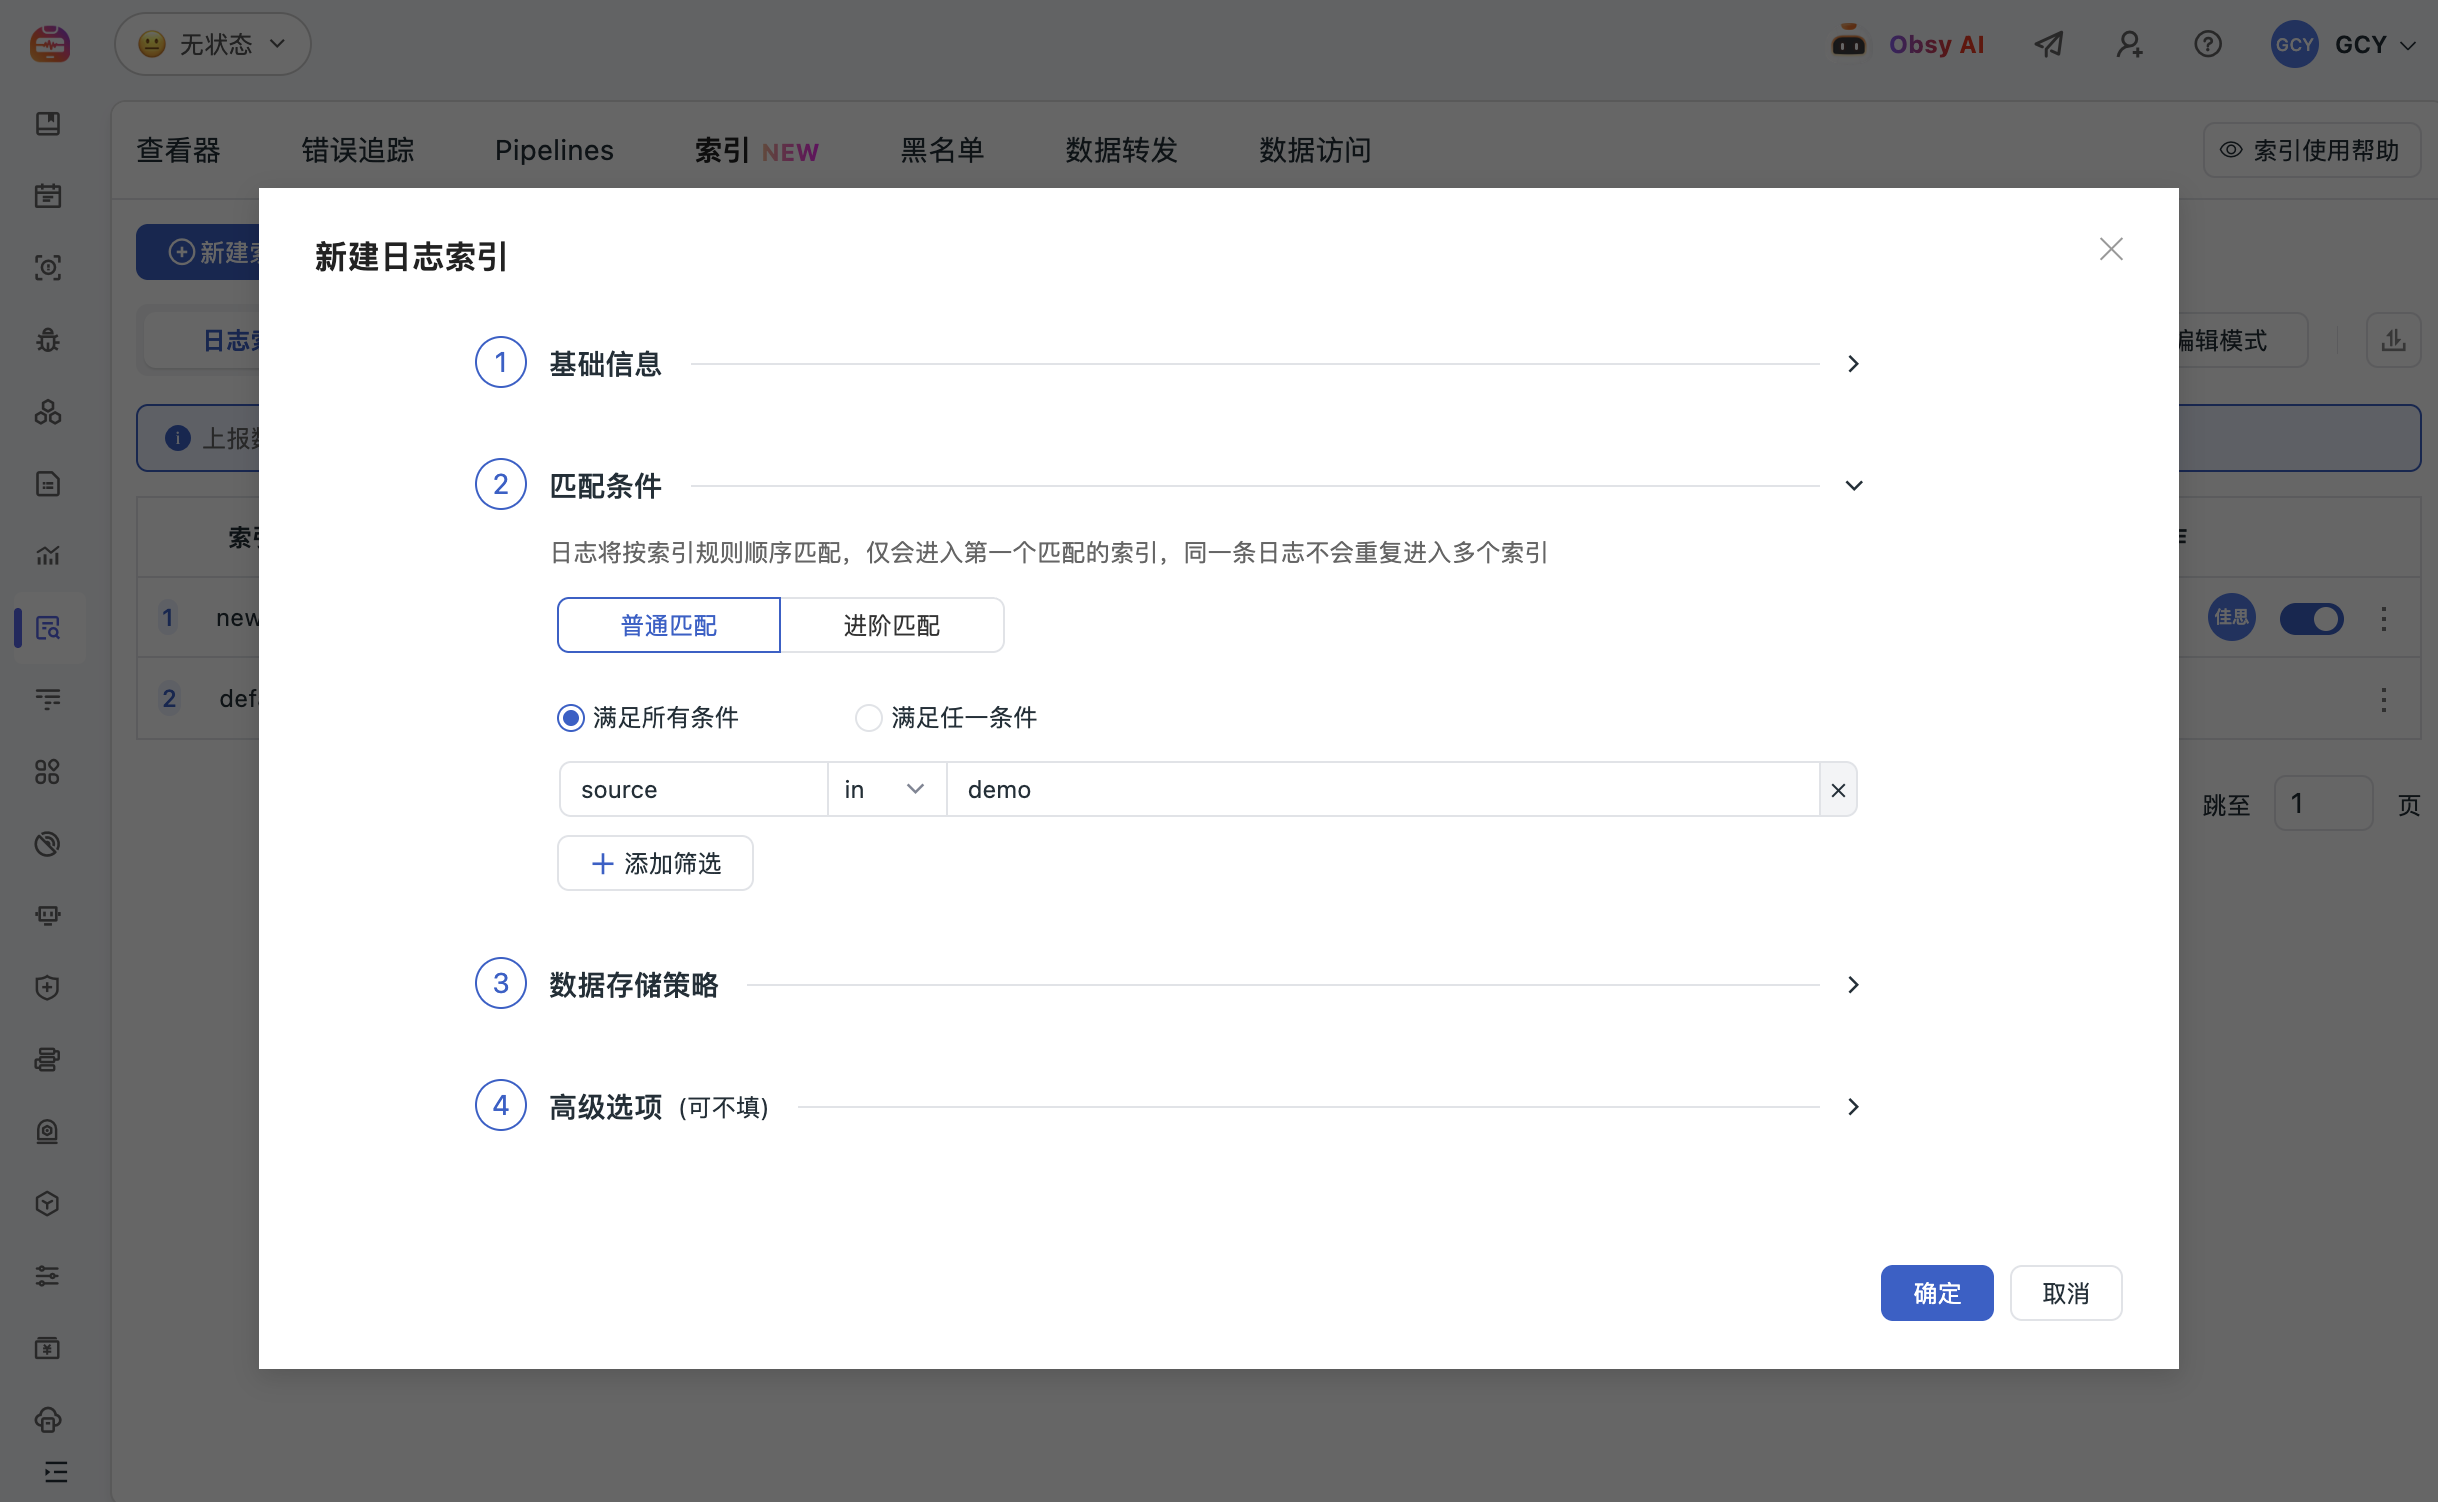Select the 普通匹配 mode tab

[668, 626]
